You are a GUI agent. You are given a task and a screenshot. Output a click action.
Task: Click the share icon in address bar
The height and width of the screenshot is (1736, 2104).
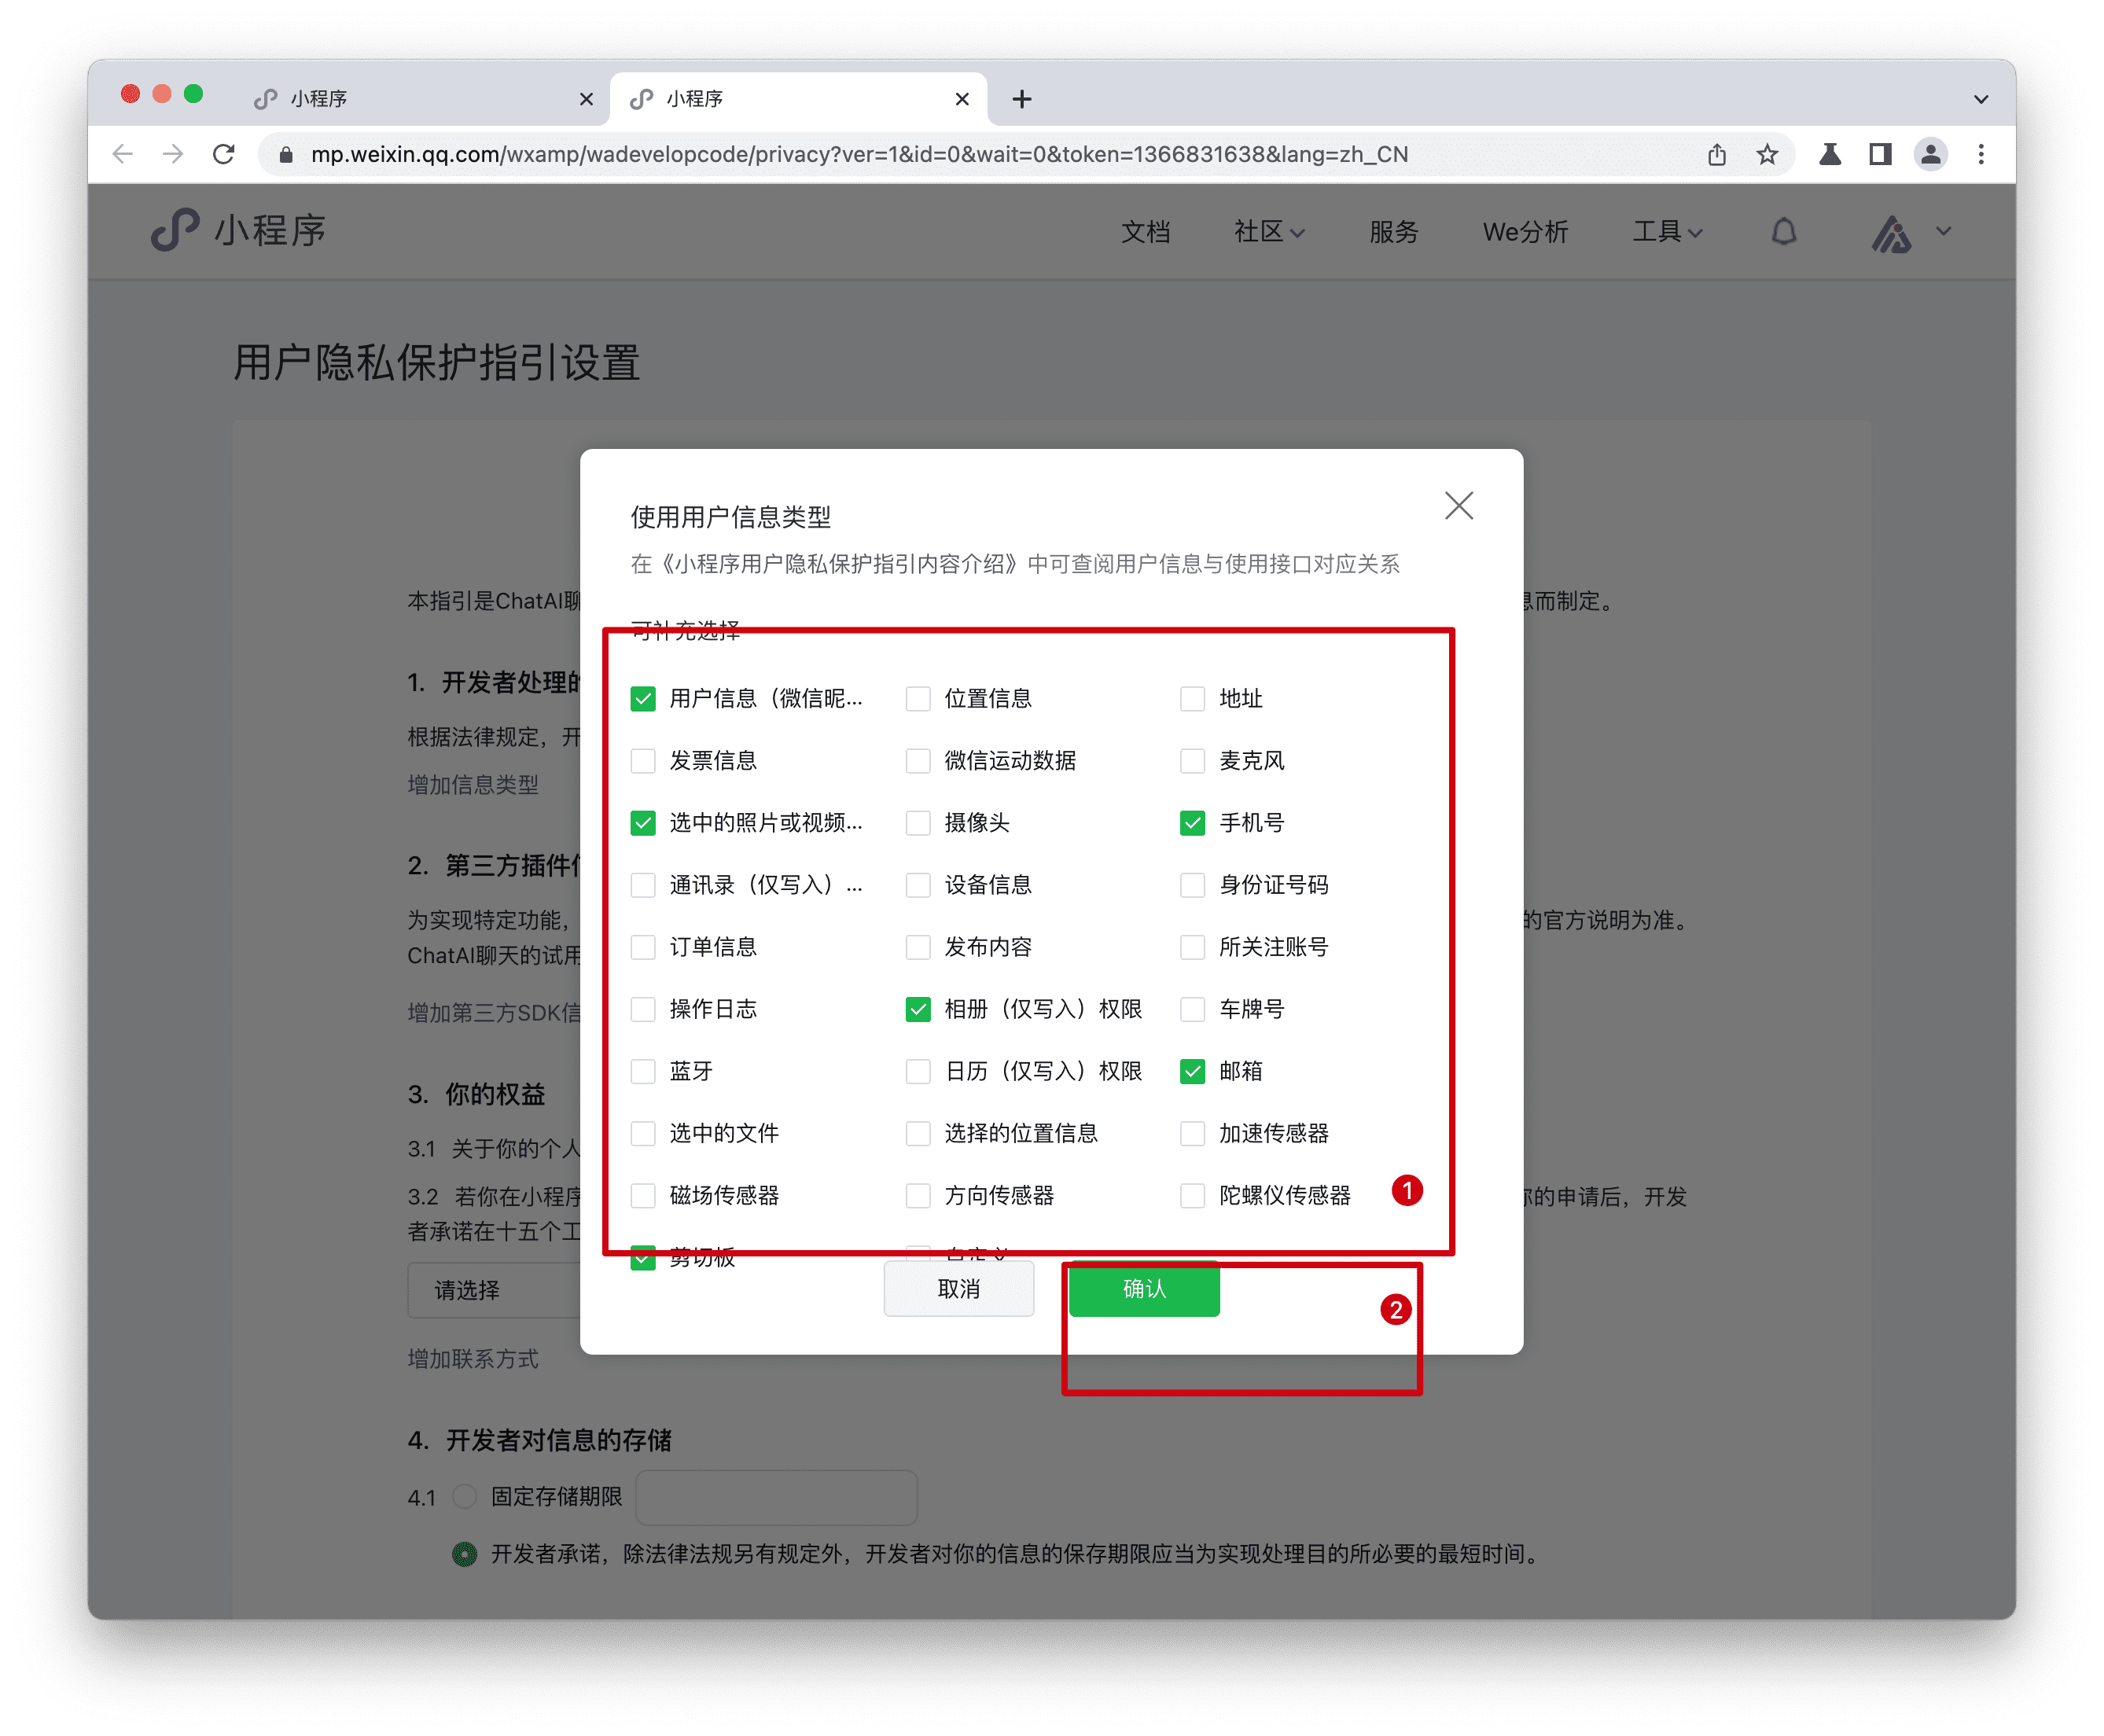pos(1716,154)
